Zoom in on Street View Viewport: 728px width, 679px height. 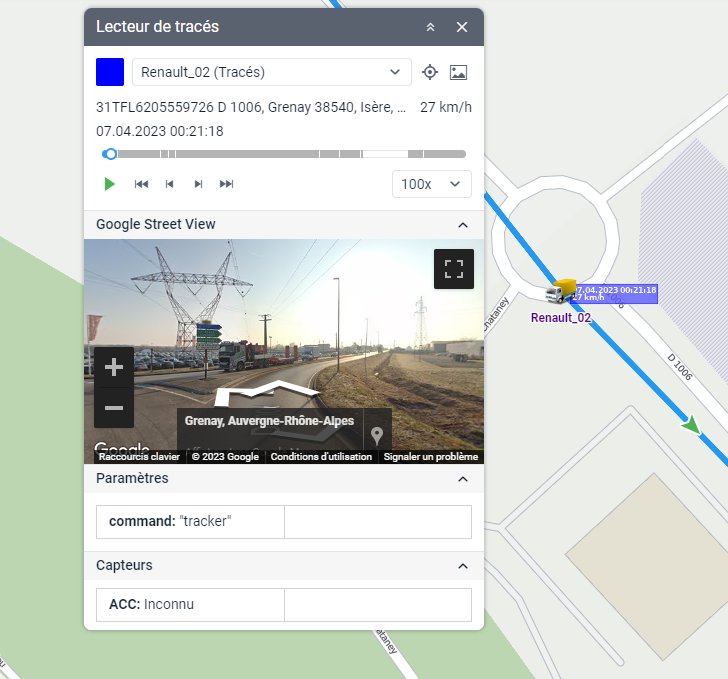point(114,367)
